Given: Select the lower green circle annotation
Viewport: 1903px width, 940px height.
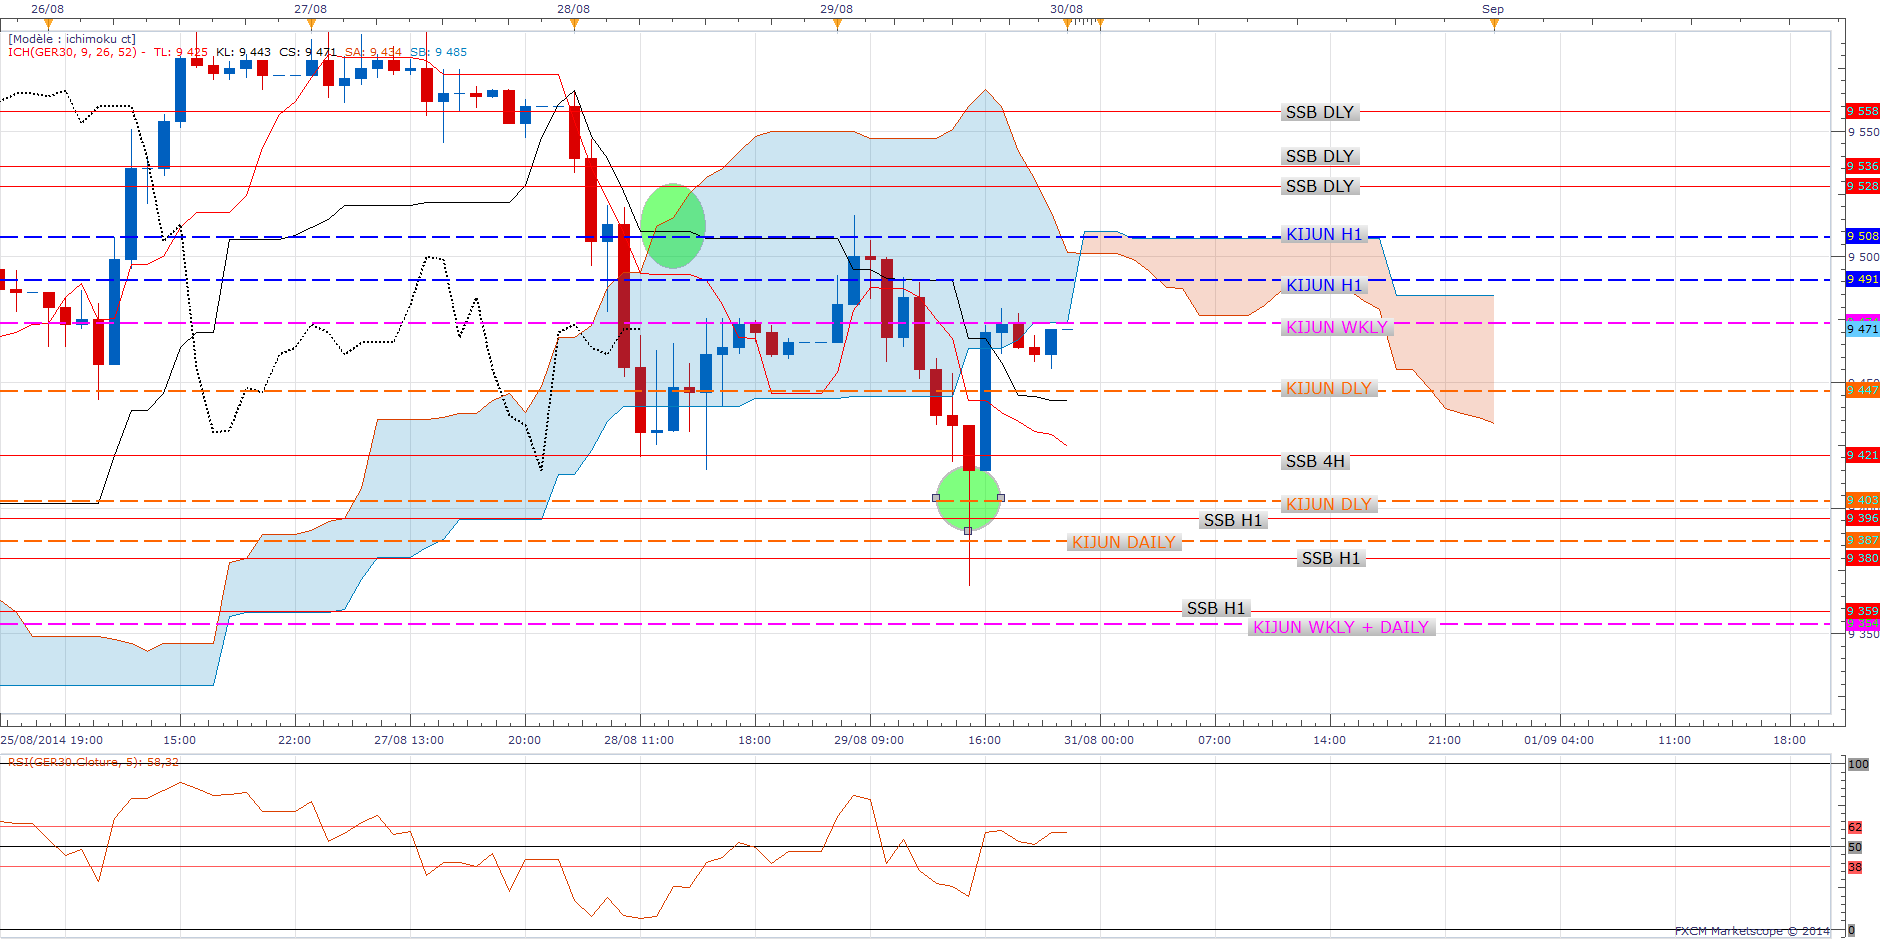Looking at the screenshot, I should [968, 498].
